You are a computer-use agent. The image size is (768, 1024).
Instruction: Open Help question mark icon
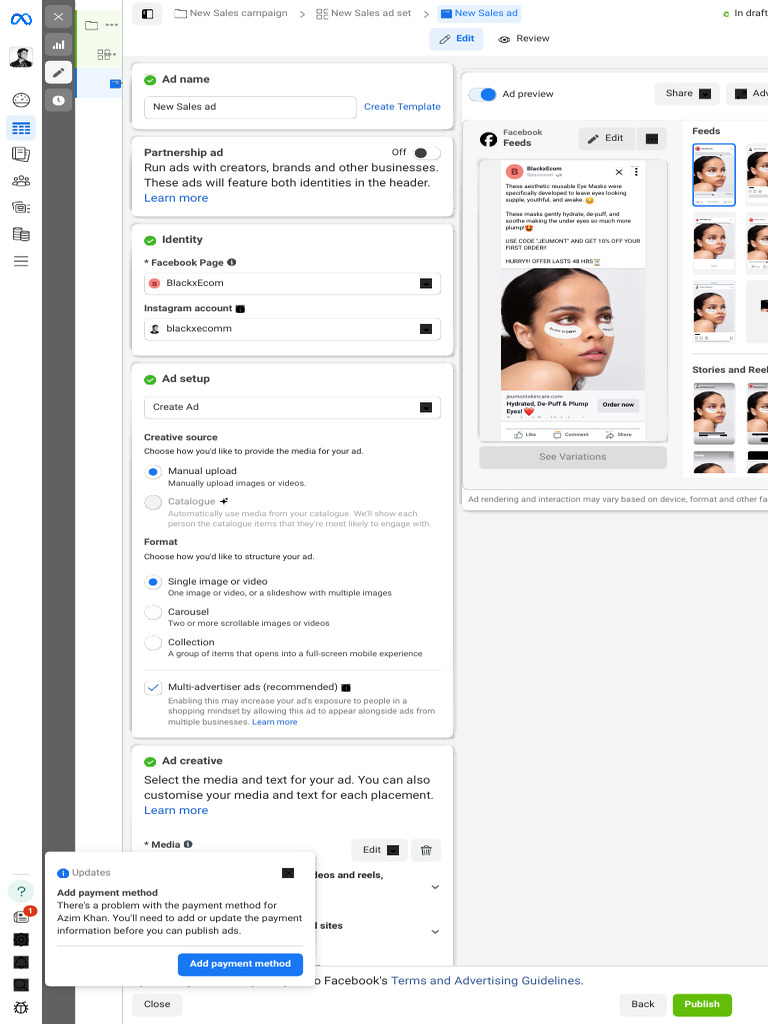point(21,891)
